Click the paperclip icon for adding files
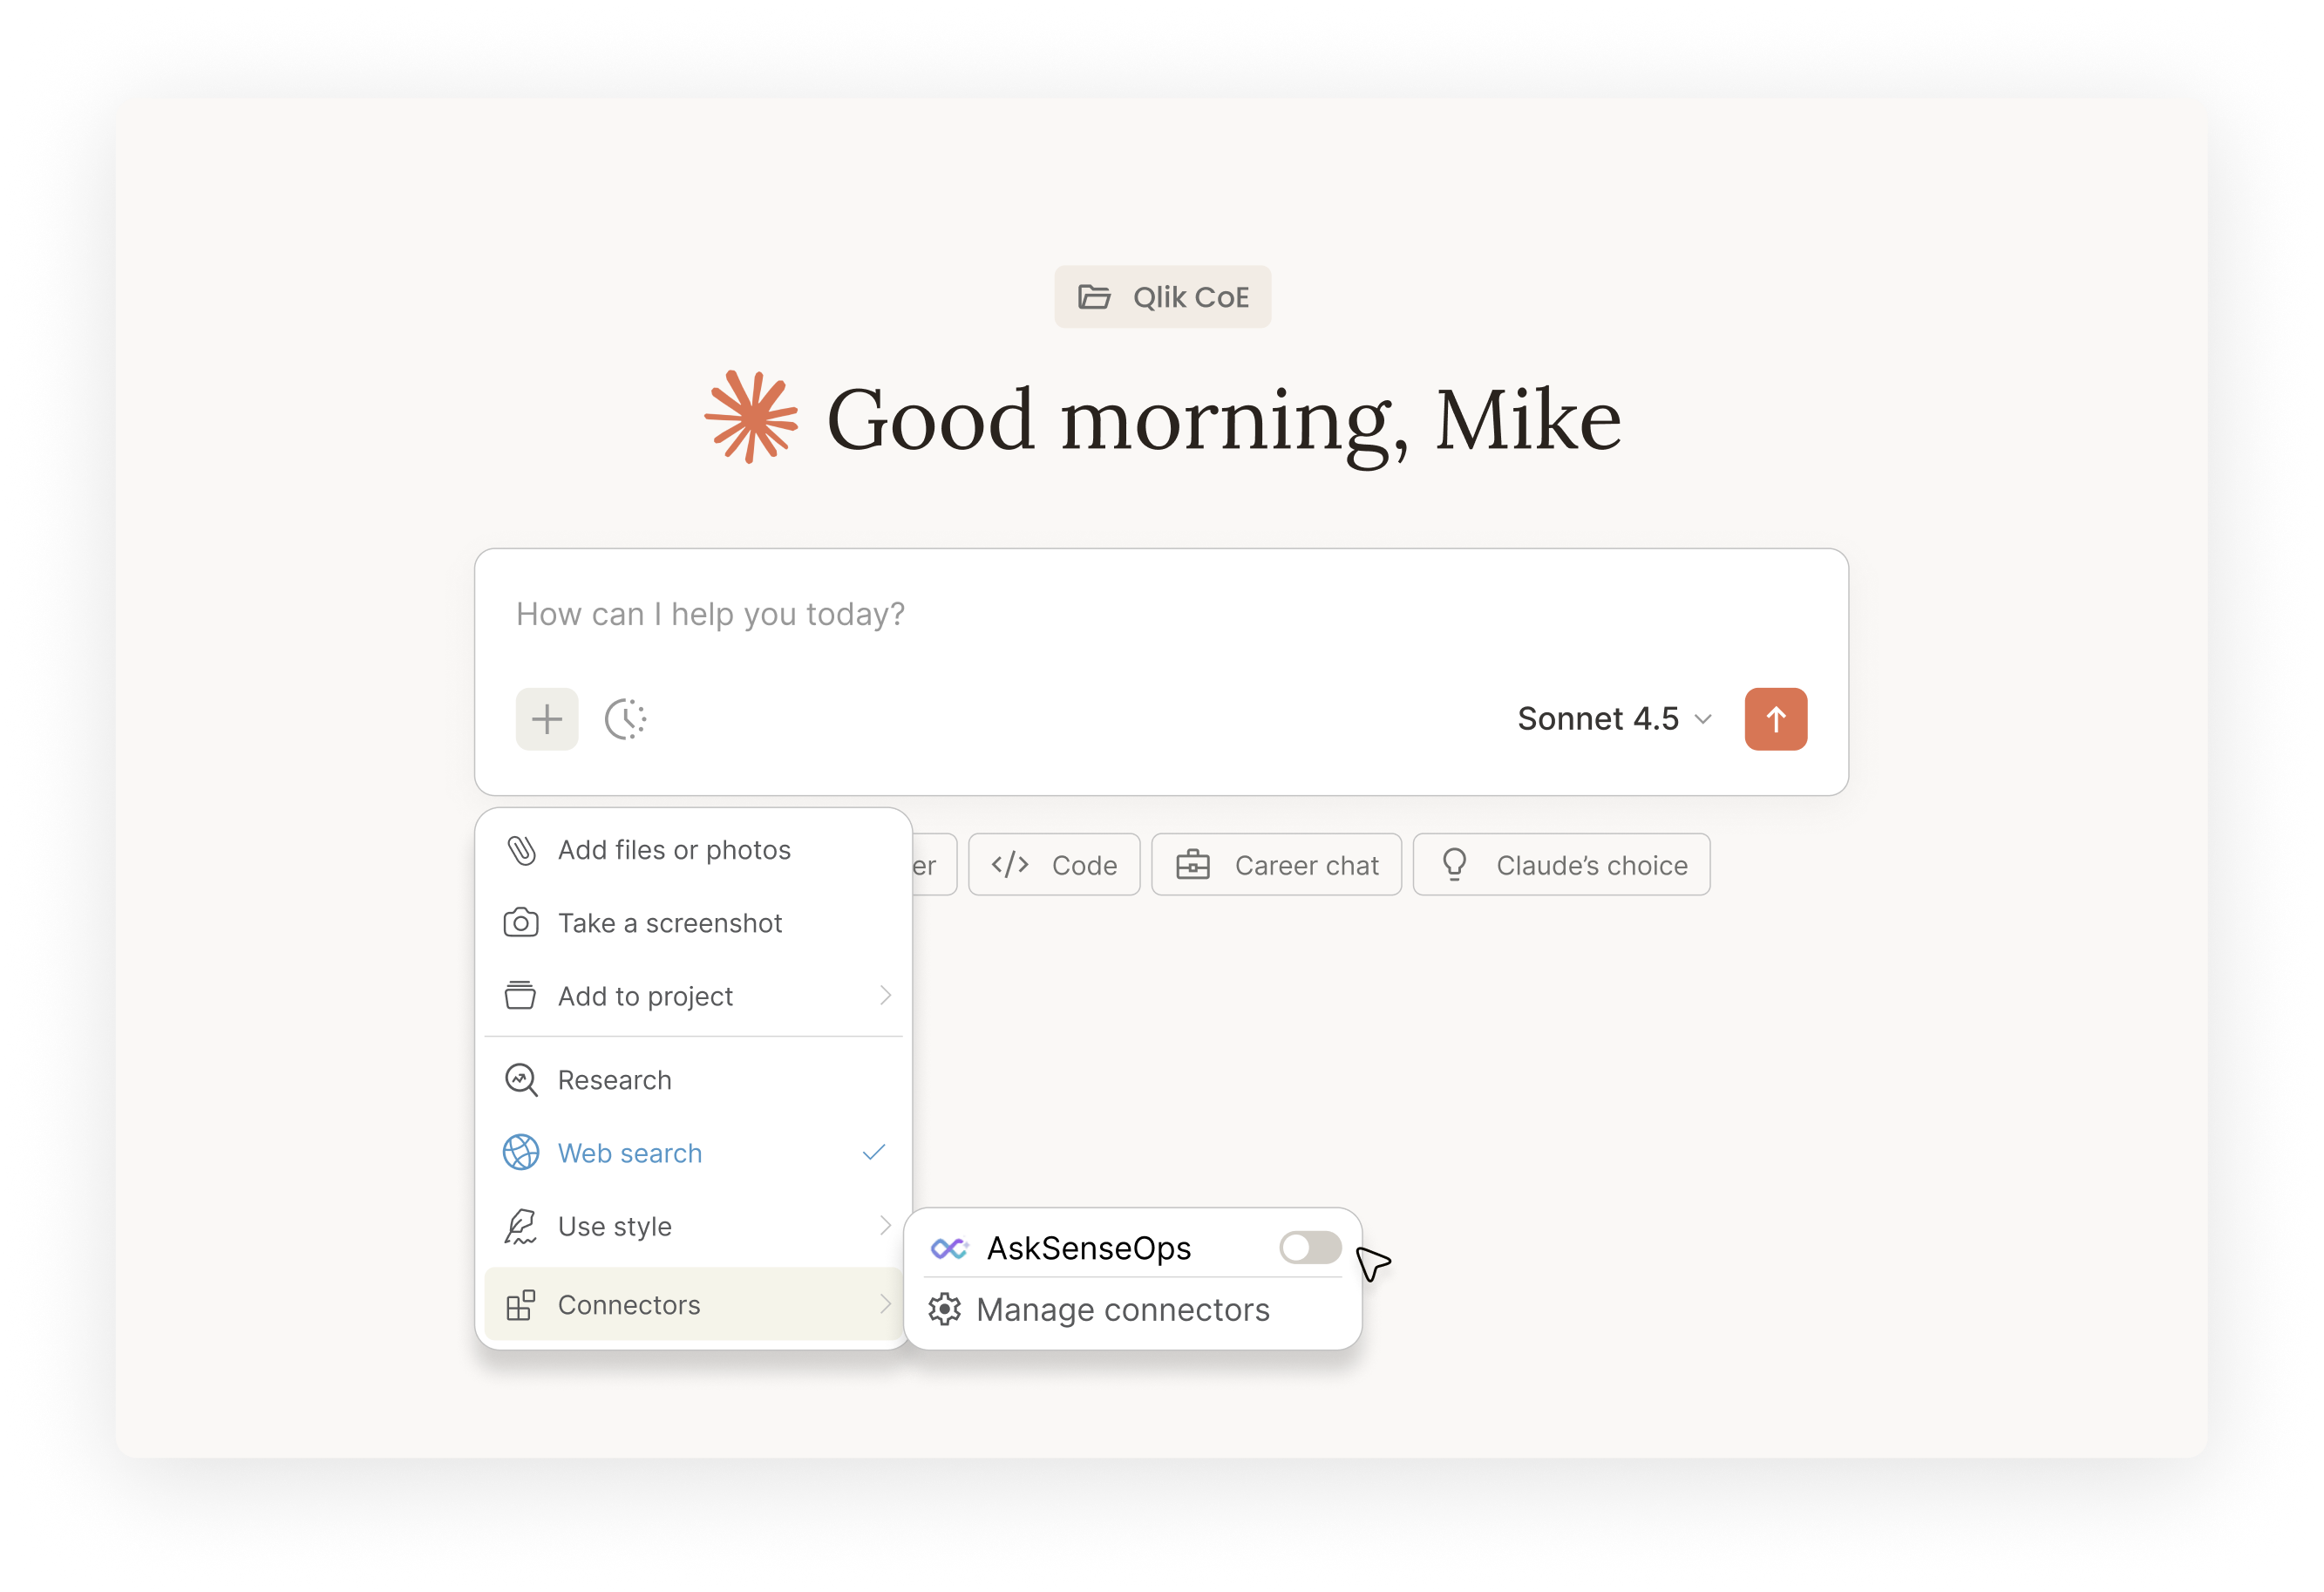This screenshot has height=1592, width=2324. (x=521, y=850)
